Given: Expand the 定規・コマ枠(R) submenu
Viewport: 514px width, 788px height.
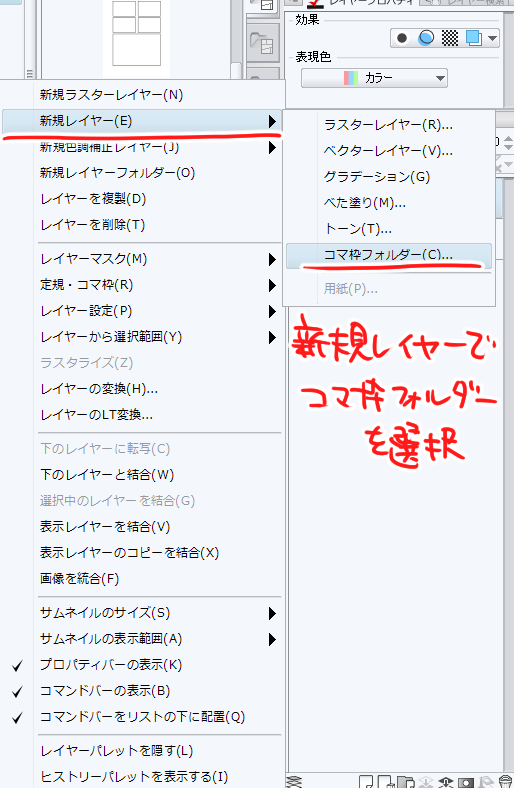Looking at the screenshot, I should [144, 285].
